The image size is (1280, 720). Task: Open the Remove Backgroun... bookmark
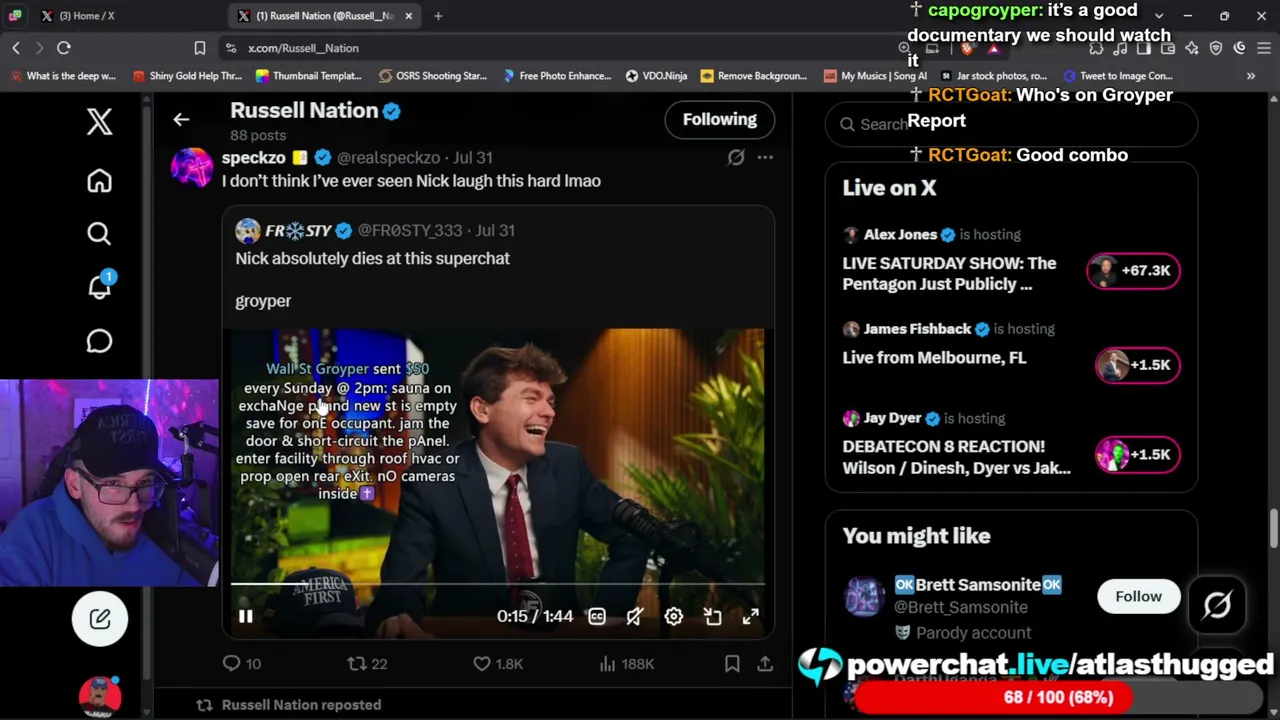pyautogui.click(x=754, y=76)
